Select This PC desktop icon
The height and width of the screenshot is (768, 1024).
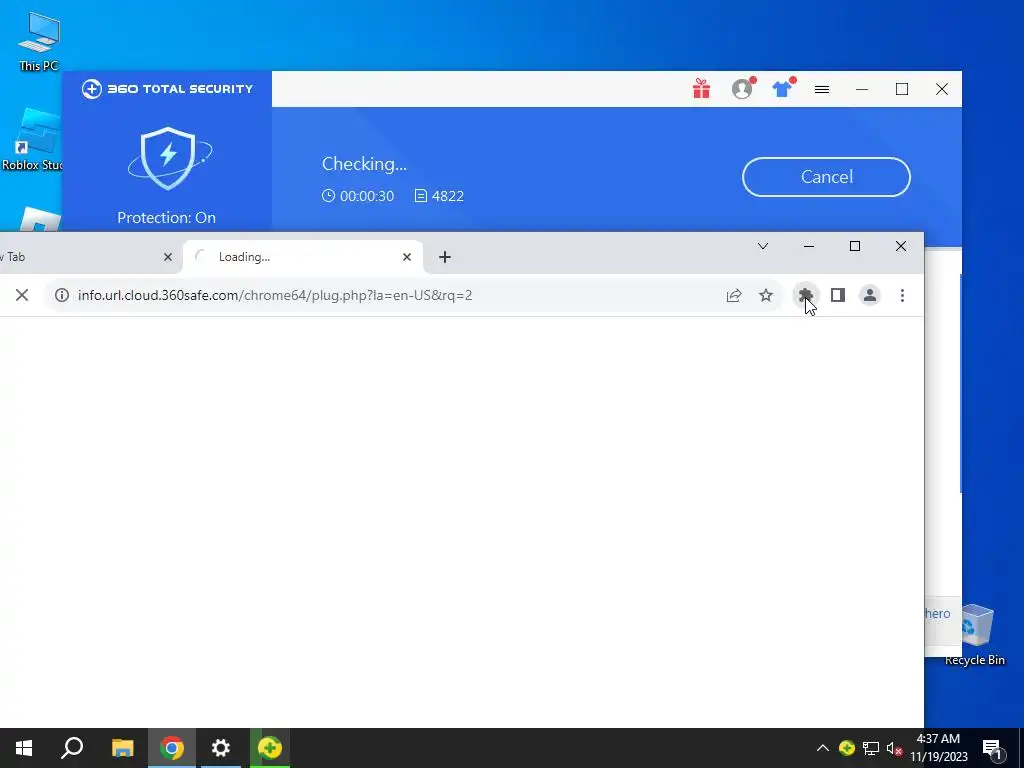39,40
